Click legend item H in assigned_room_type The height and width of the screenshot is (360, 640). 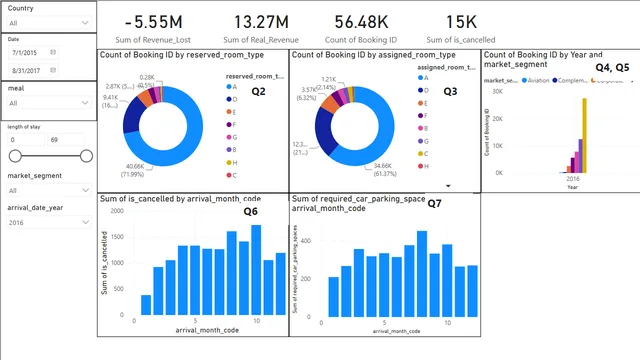pos(423,166)
